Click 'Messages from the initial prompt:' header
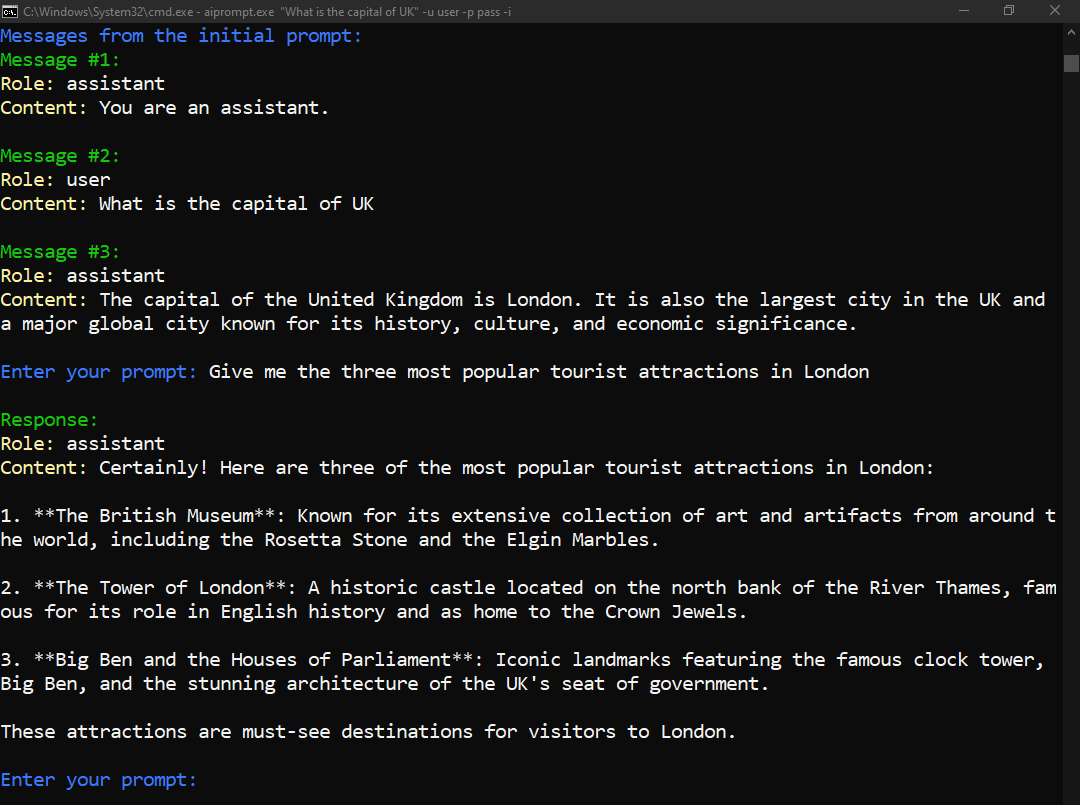The width and height of the screenshot is (1080, 805). tap(181, 36)
